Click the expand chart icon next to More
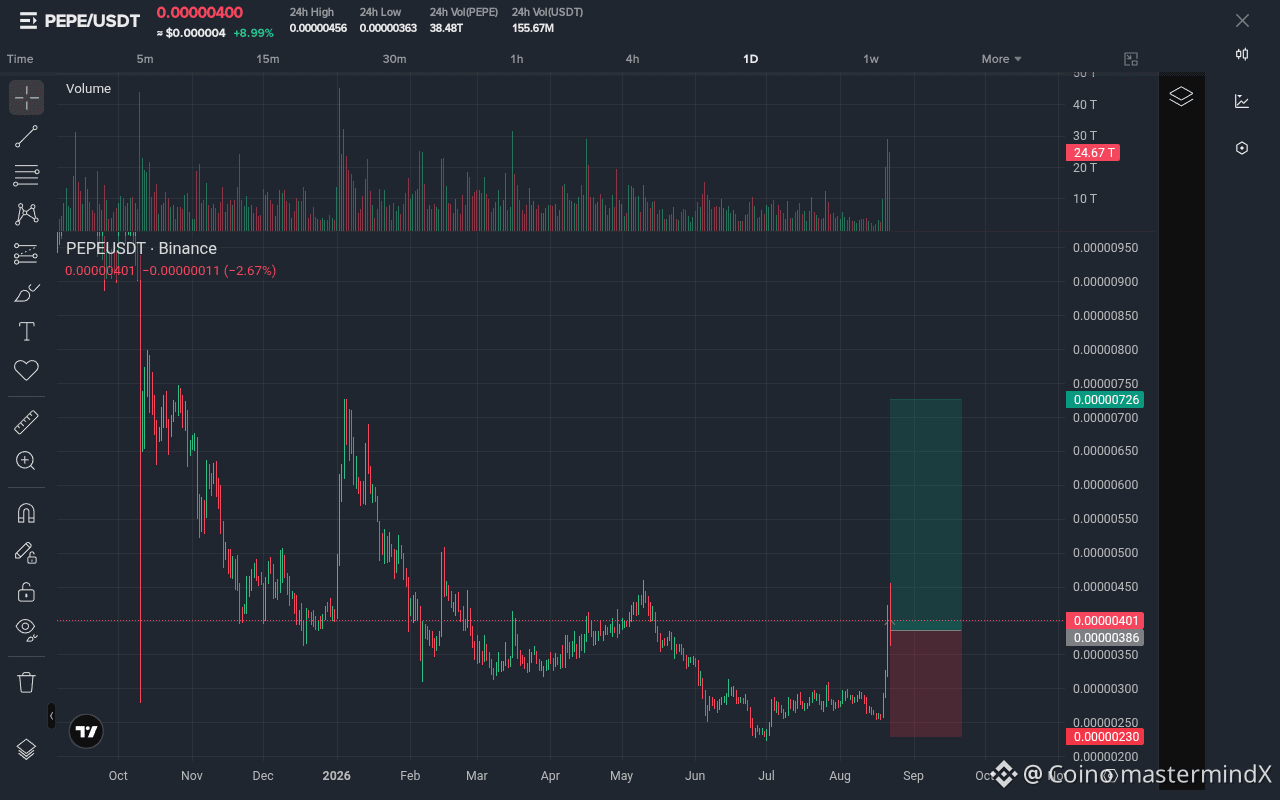This screenshot has width=1280, height=800. 1131,59
